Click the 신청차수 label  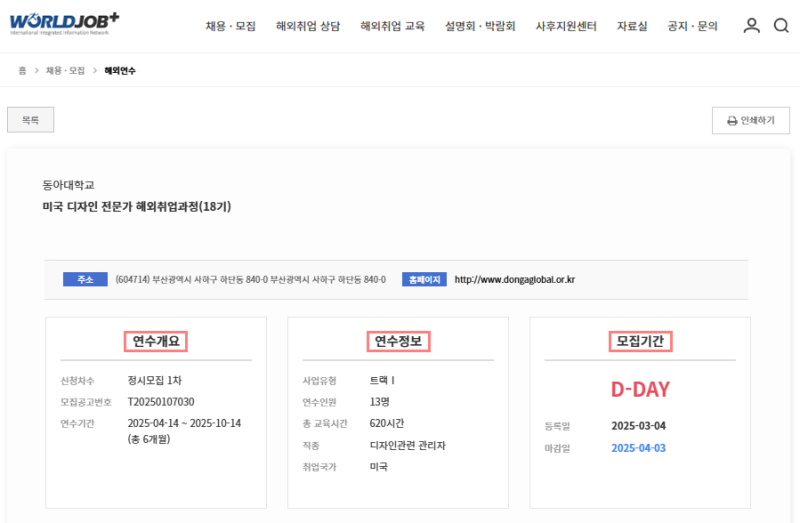tap(77, 381)
